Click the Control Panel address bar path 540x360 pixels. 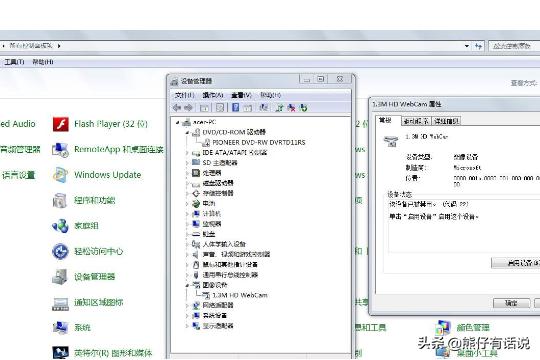coord(31,45)
